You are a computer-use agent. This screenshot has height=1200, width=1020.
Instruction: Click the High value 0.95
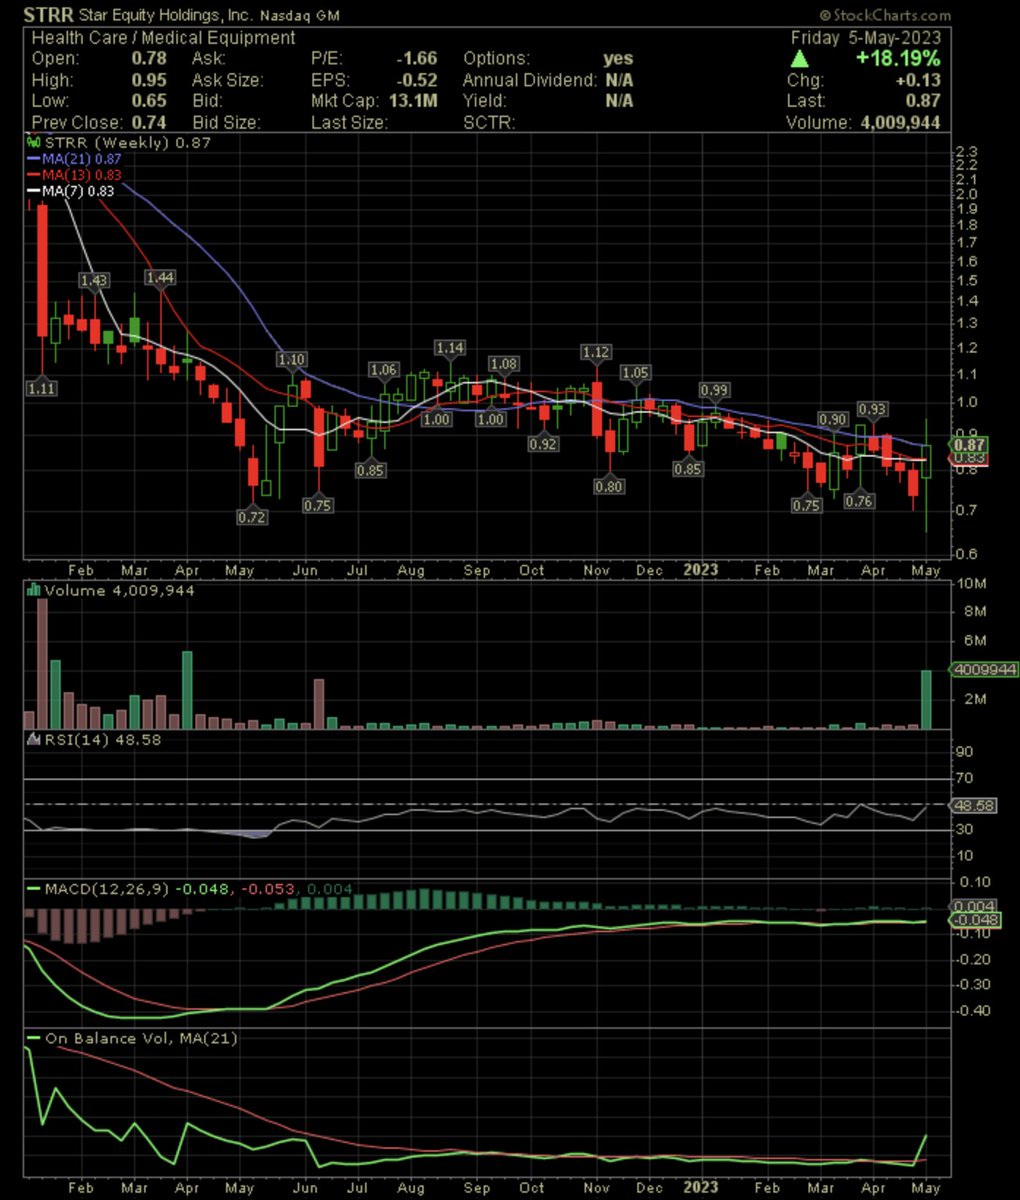click(x=150, y=80)
